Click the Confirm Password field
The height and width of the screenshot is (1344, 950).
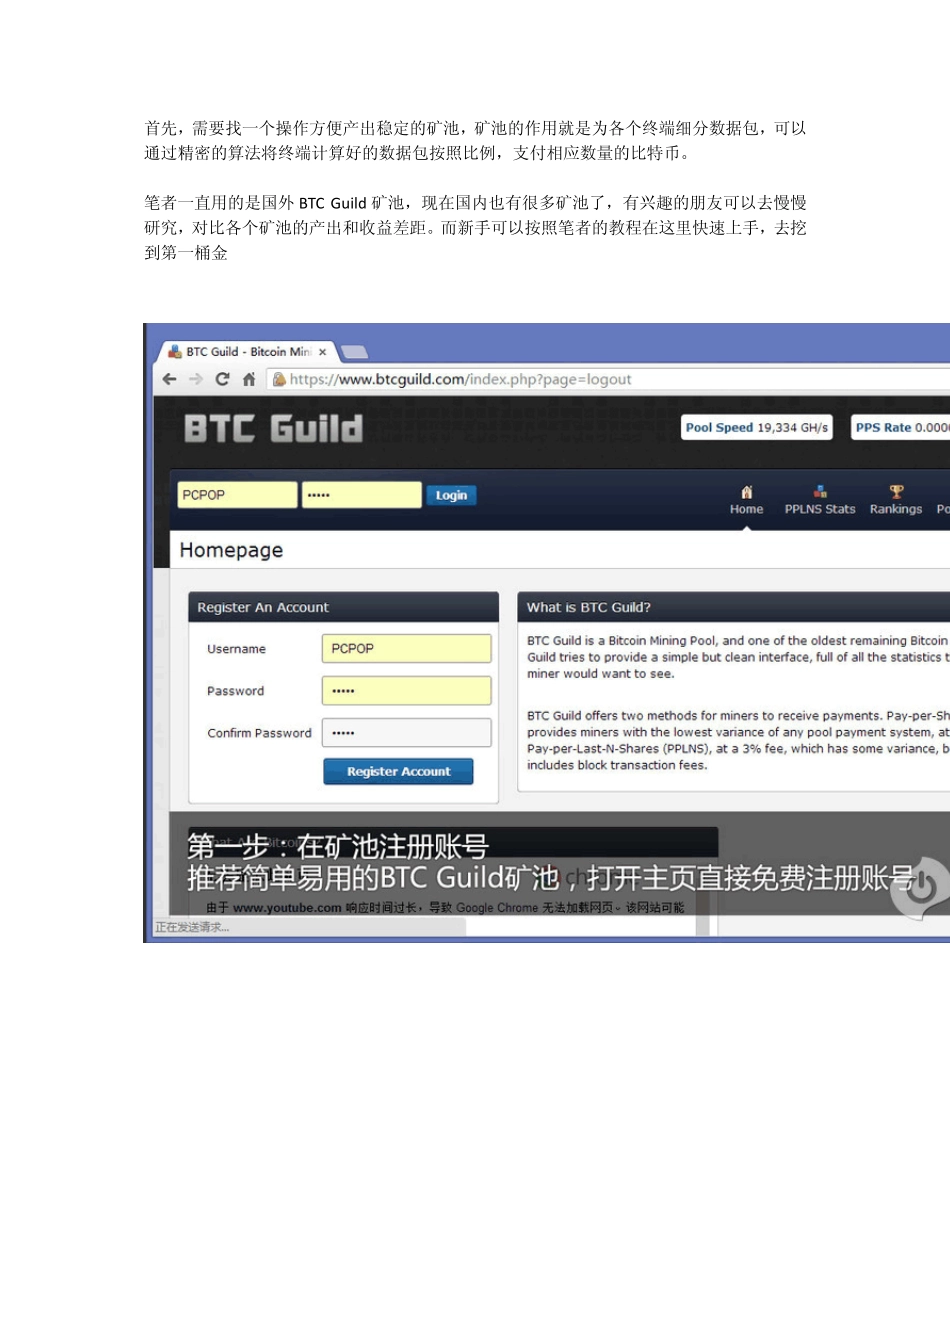point(406,732)
